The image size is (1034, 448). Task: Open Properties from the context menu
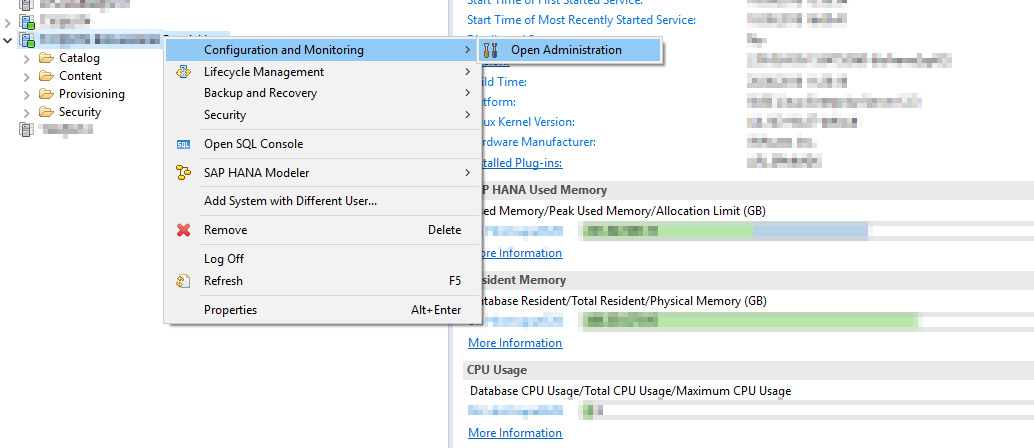point(320,309)
